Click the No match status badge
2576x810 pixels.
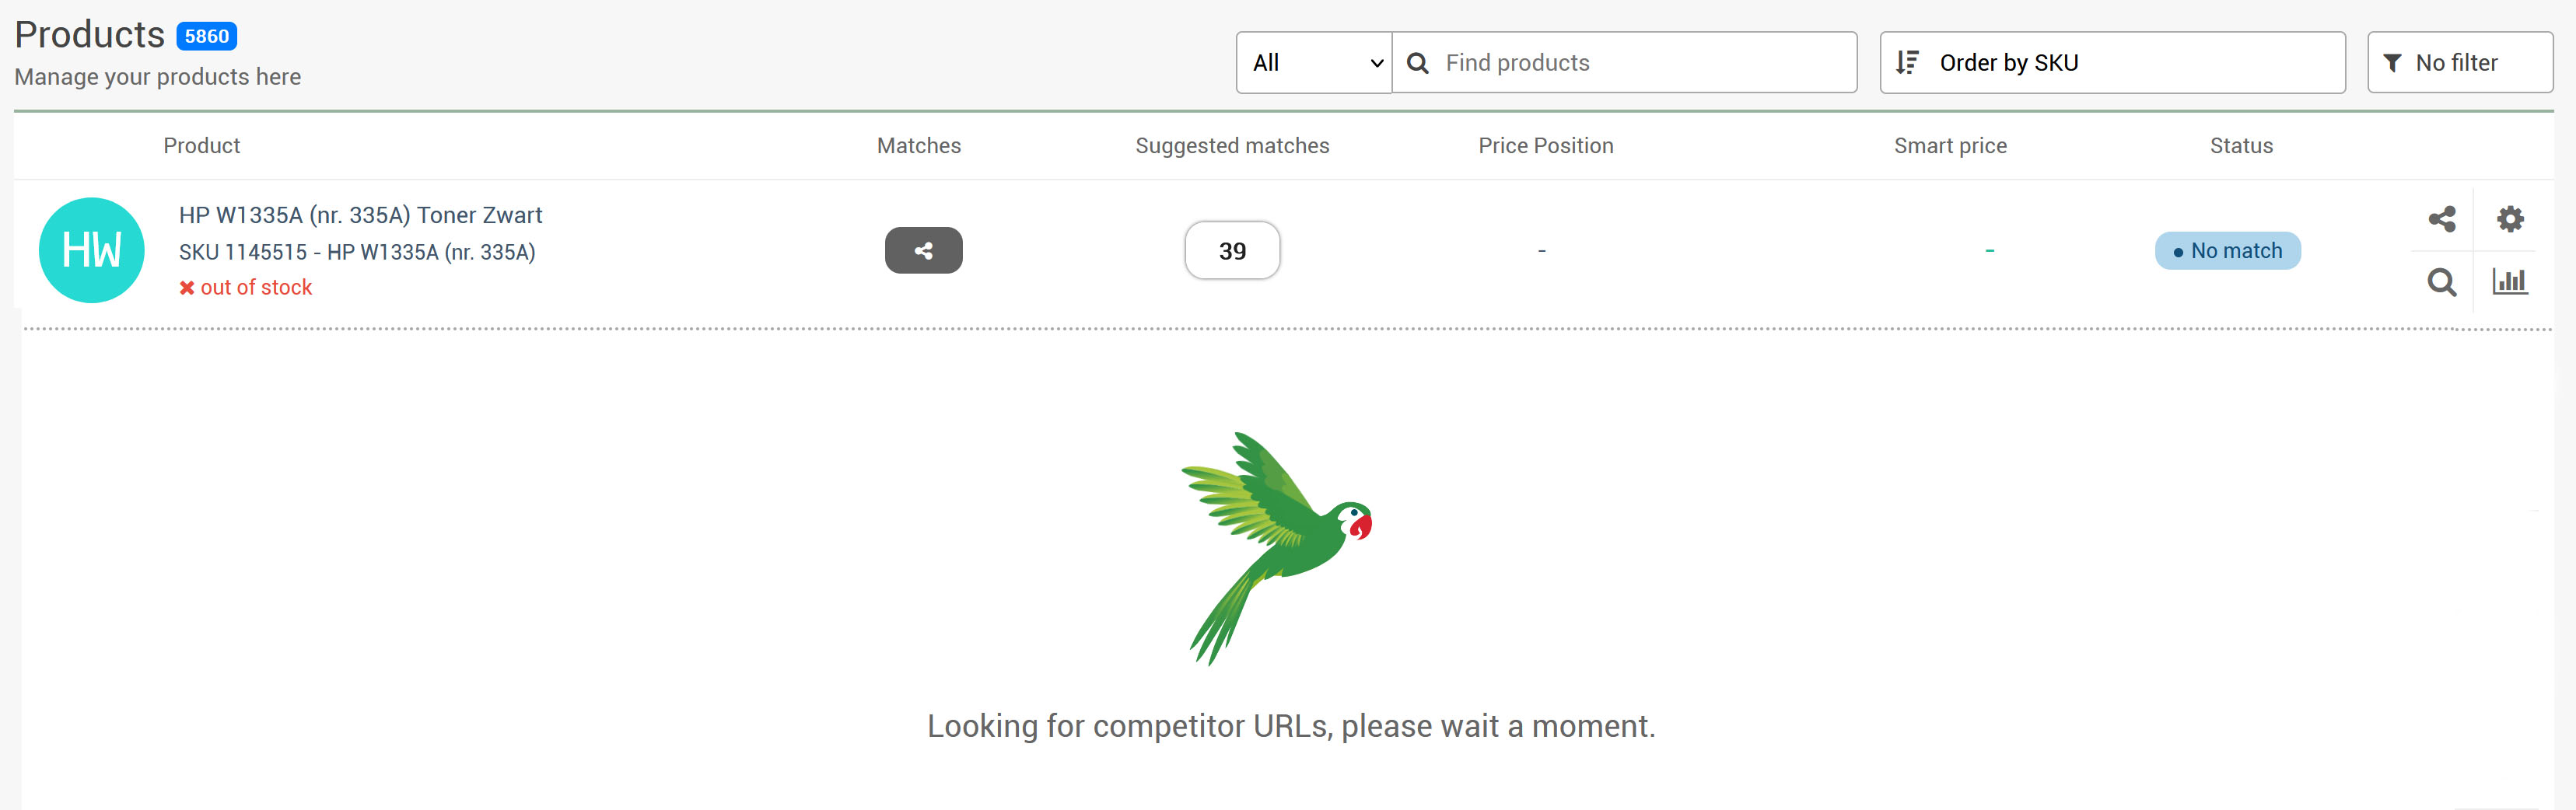(x=2227, y=251)
